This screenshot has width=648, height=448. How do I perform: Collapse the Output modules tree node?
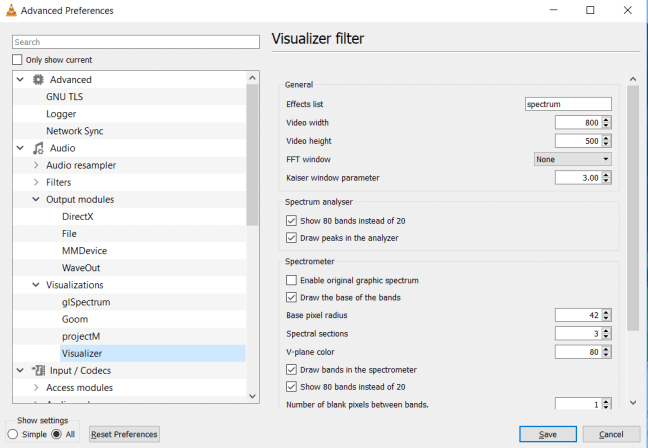(36, 199)
